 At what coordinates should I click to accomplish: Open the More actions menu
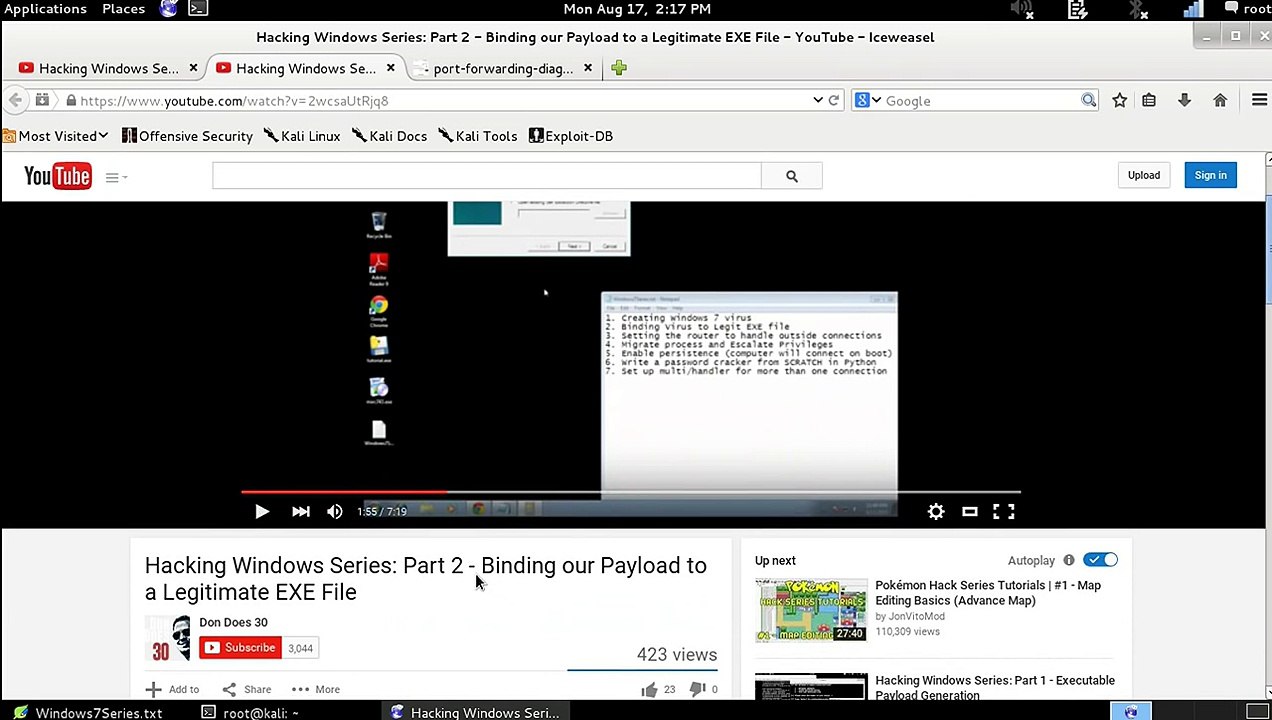(x=316, y=689)
